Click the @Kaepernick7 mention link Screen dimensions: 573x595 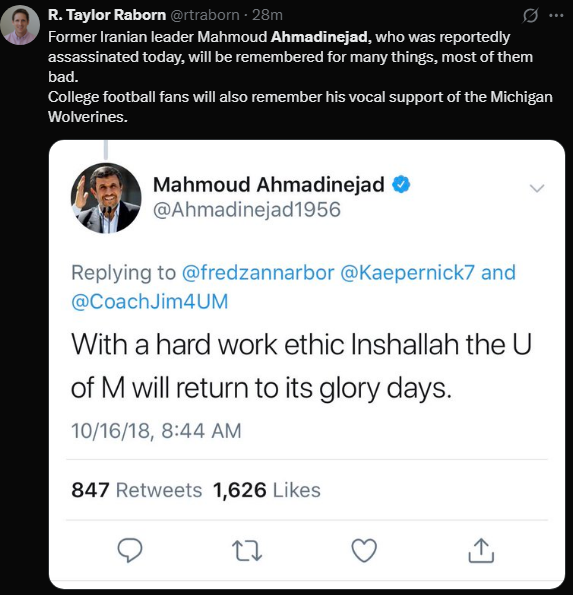(407, 272)
